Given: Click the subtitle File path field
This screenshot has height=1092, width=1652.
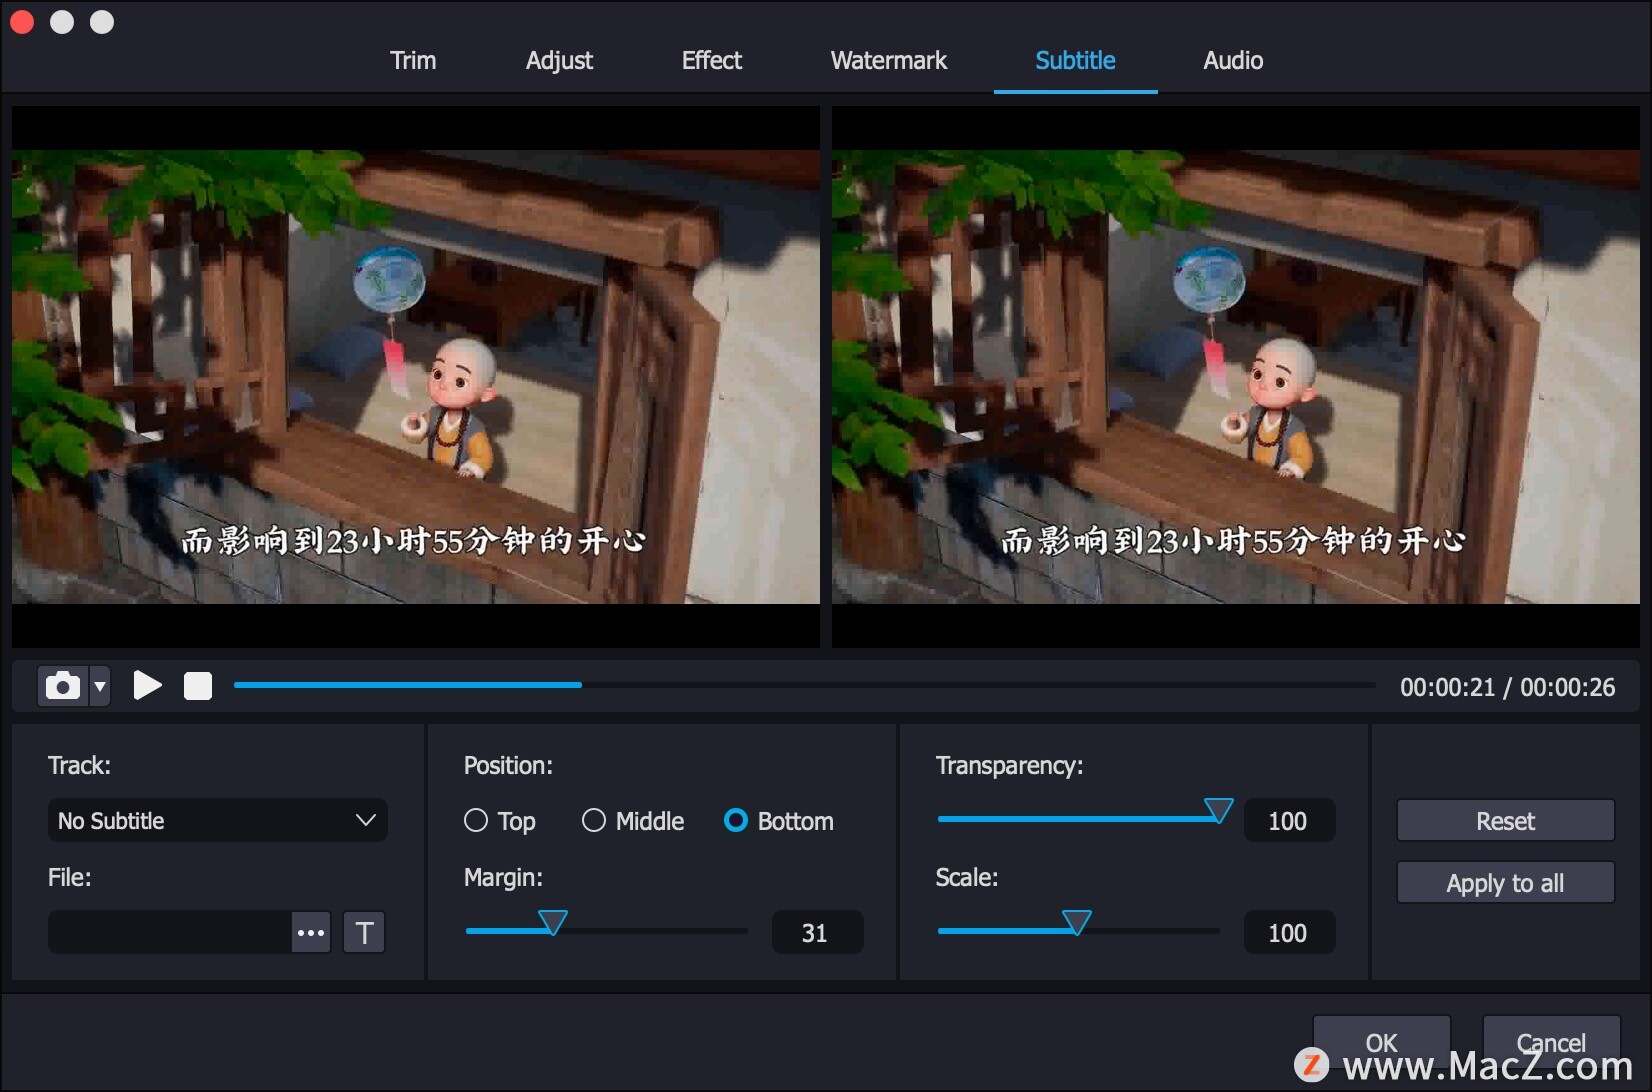Looking at the screenshot, I should [x=170, y=932].
